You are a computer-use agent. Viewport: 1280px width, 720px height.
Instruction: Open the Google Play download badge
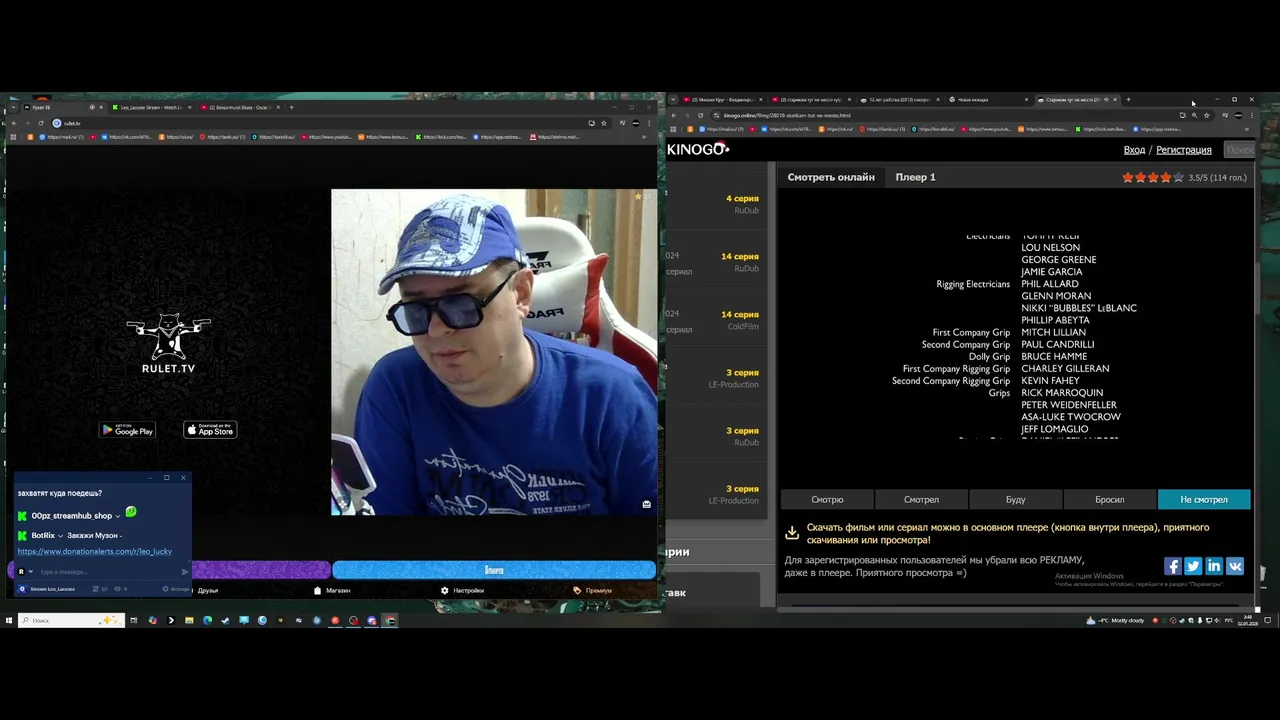[127, 430]
